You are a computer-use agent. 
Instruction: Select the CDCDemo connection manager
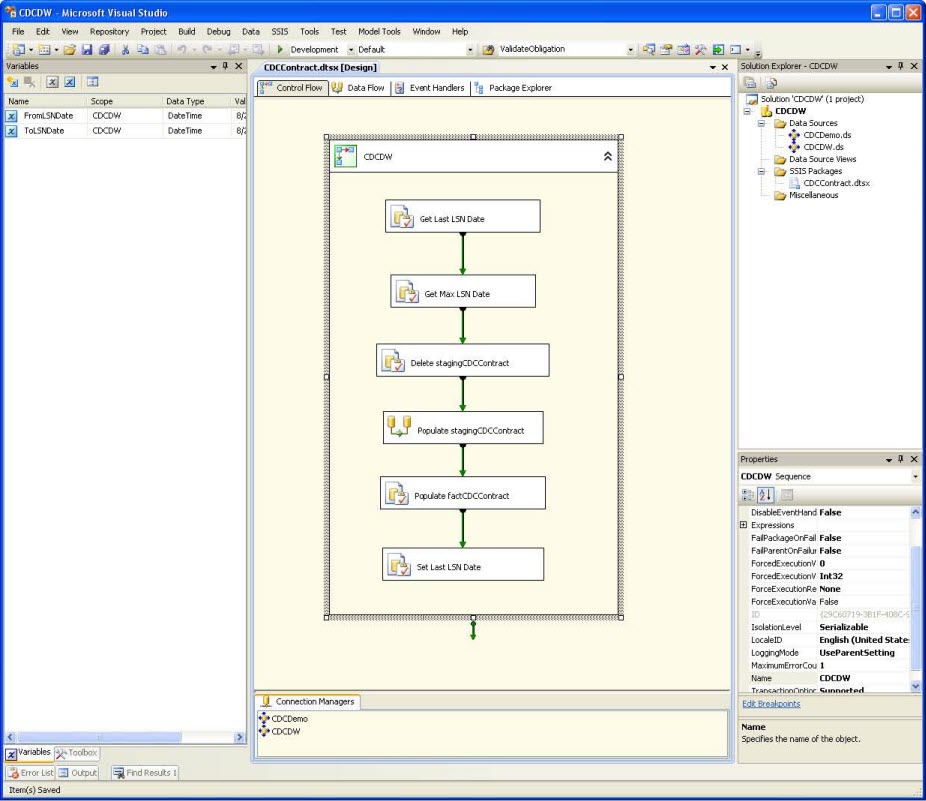(x=289, y=718)
